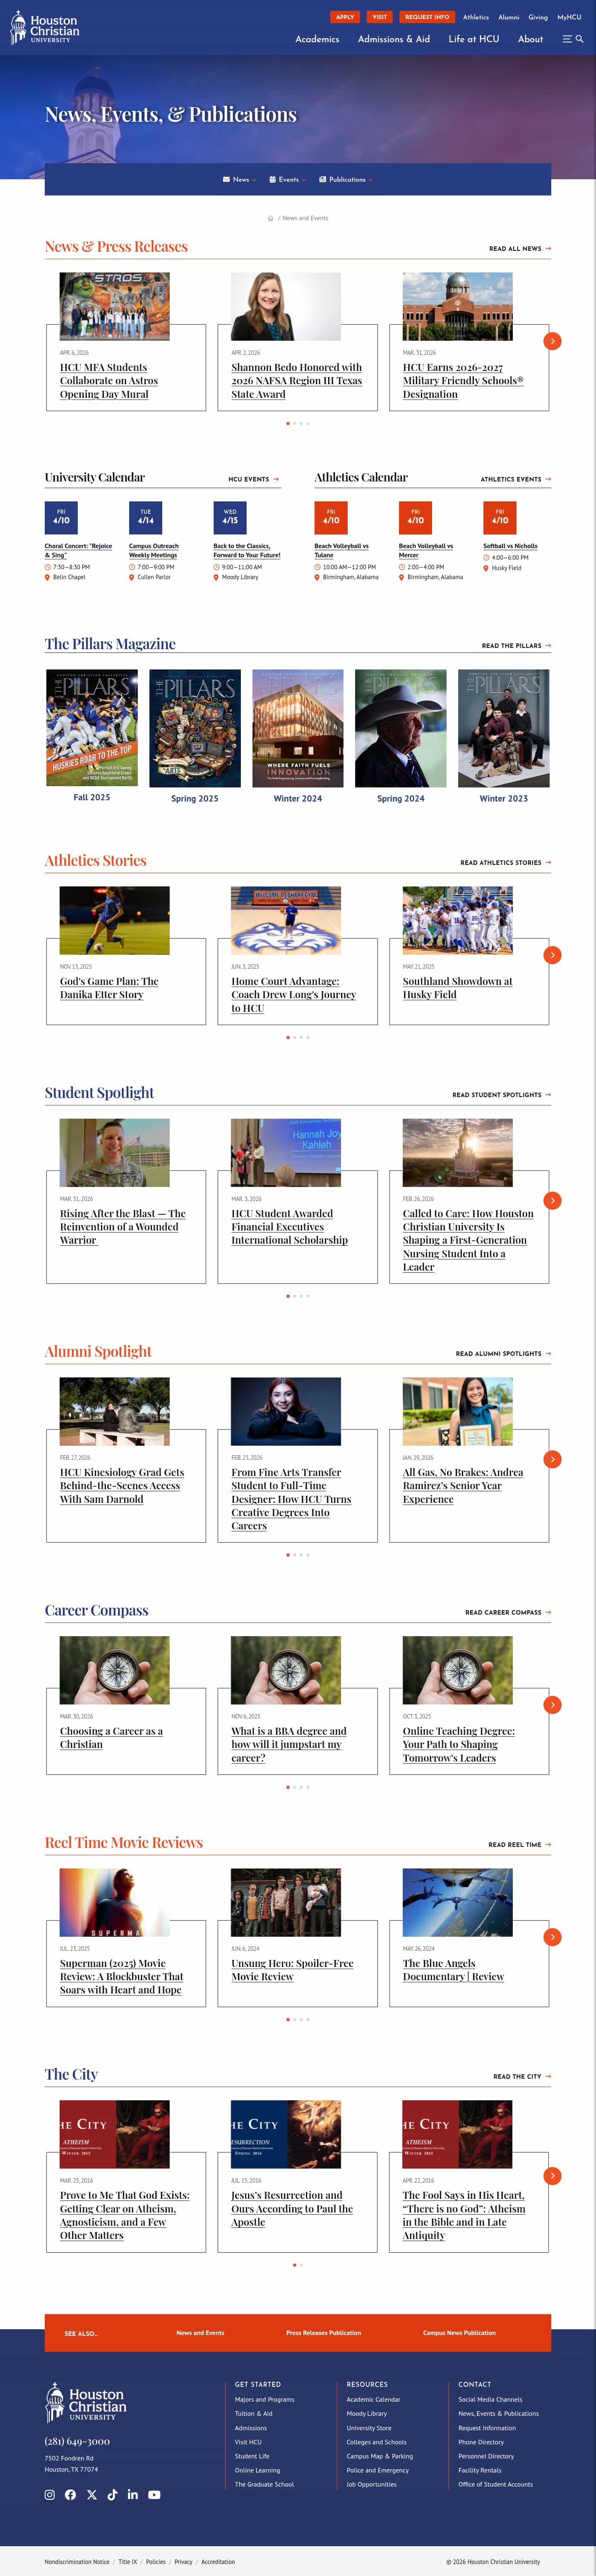Expand the Publications dropdown in section bar
The image size is (596, 2576).
346,180
